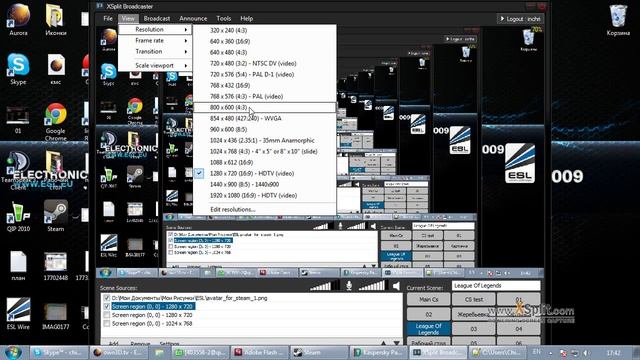The height and width of the screenshot is (360, 640).
Task: Switch to the 04 scene button
Action: tap(518, 329)
